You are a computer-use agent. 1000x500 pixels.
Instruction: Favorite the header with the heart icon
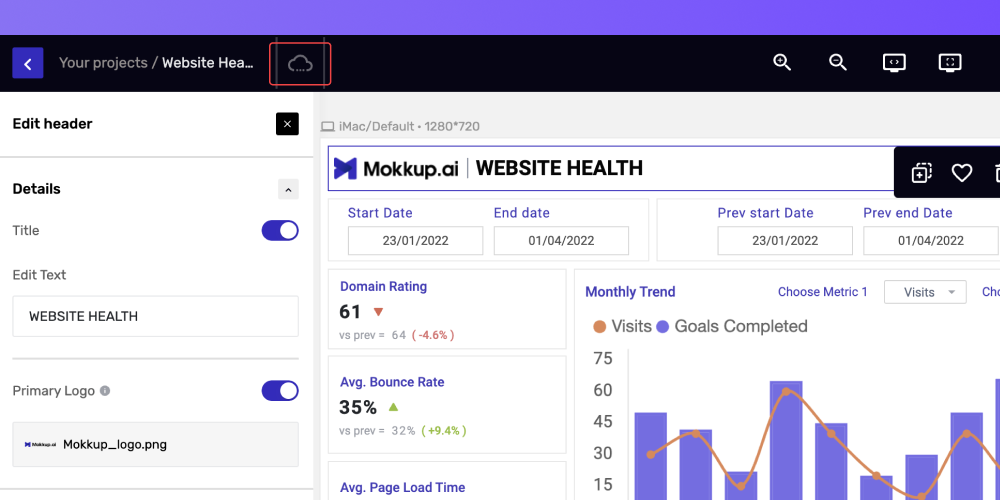[962, 173]
